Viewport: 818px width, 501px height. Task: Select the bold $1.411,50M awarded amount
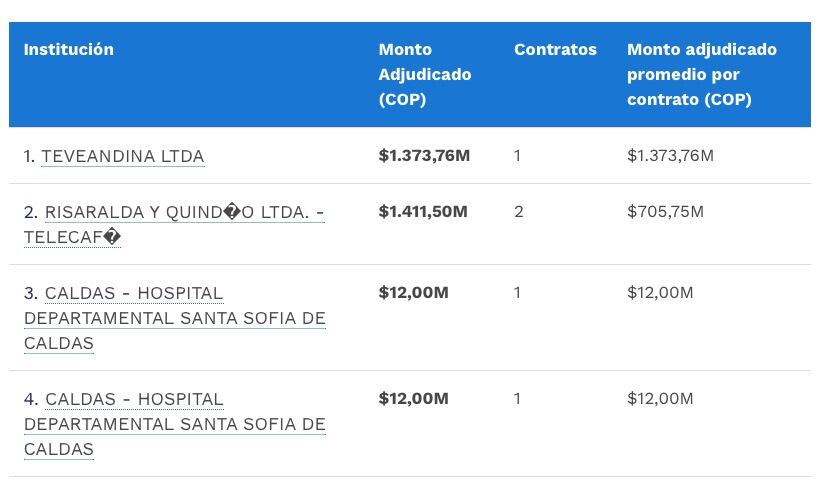click(424, 212)
